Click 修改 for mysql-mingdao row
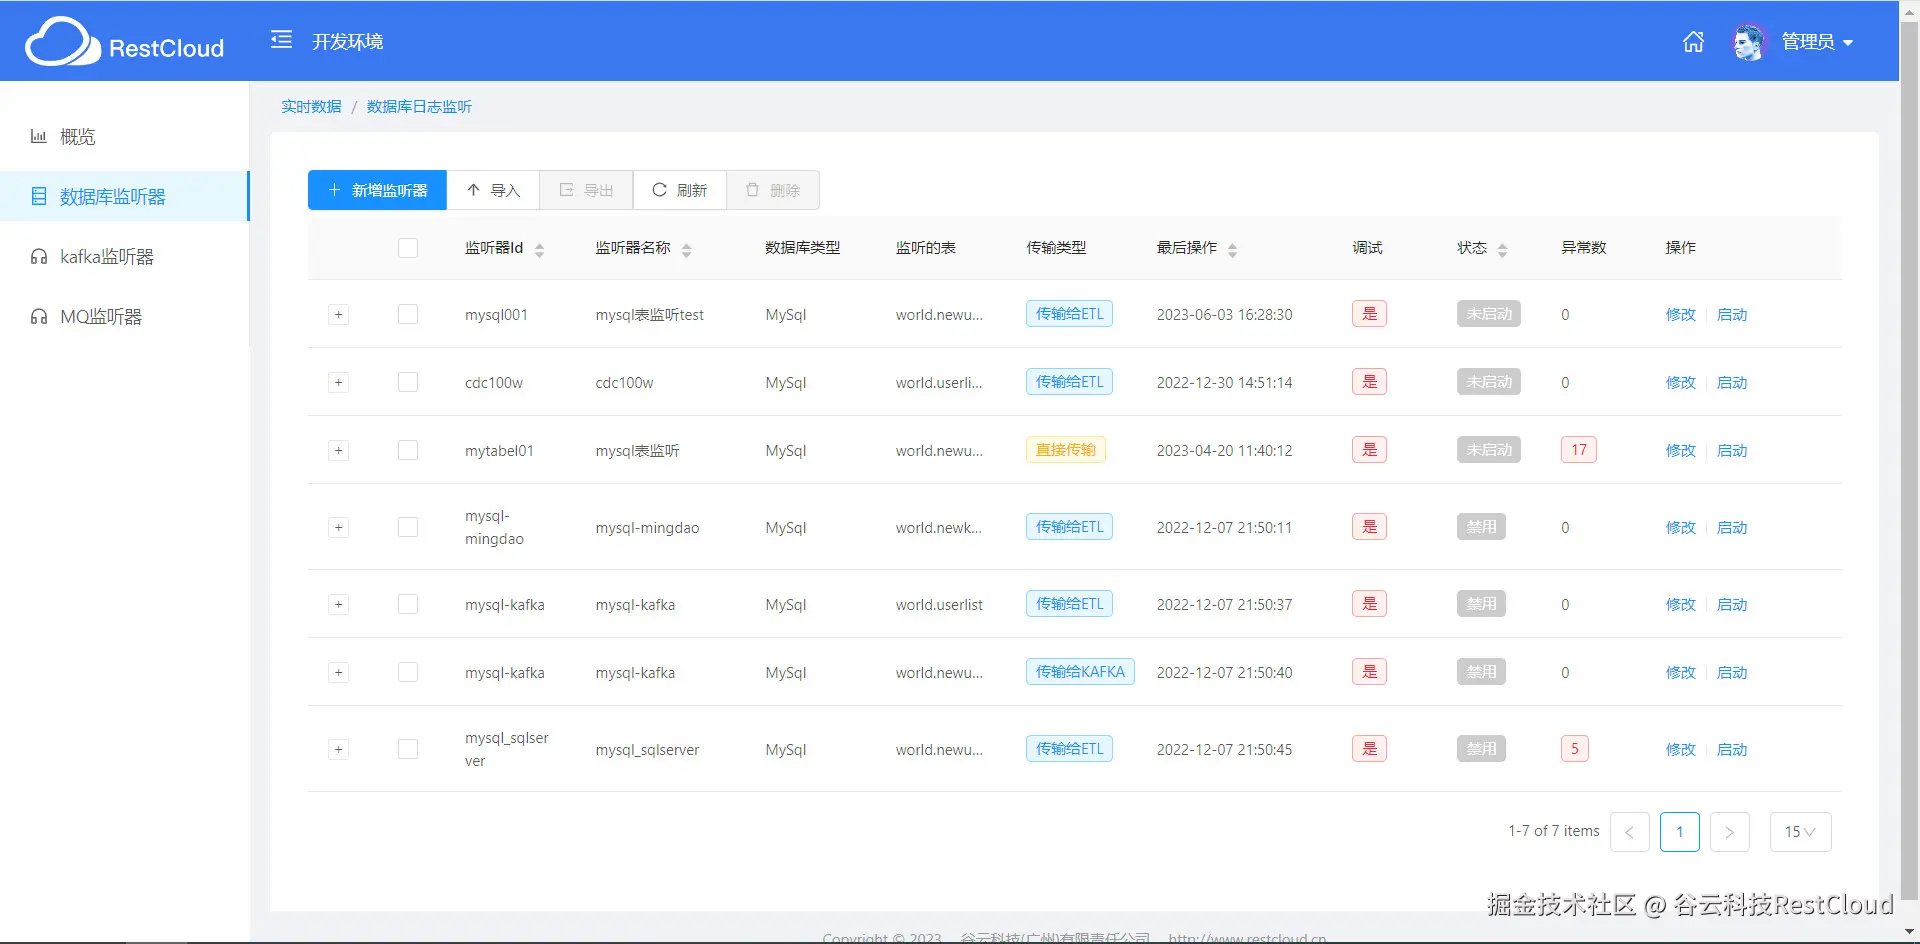This screenshot has height=944, width=1920. 1681,528
